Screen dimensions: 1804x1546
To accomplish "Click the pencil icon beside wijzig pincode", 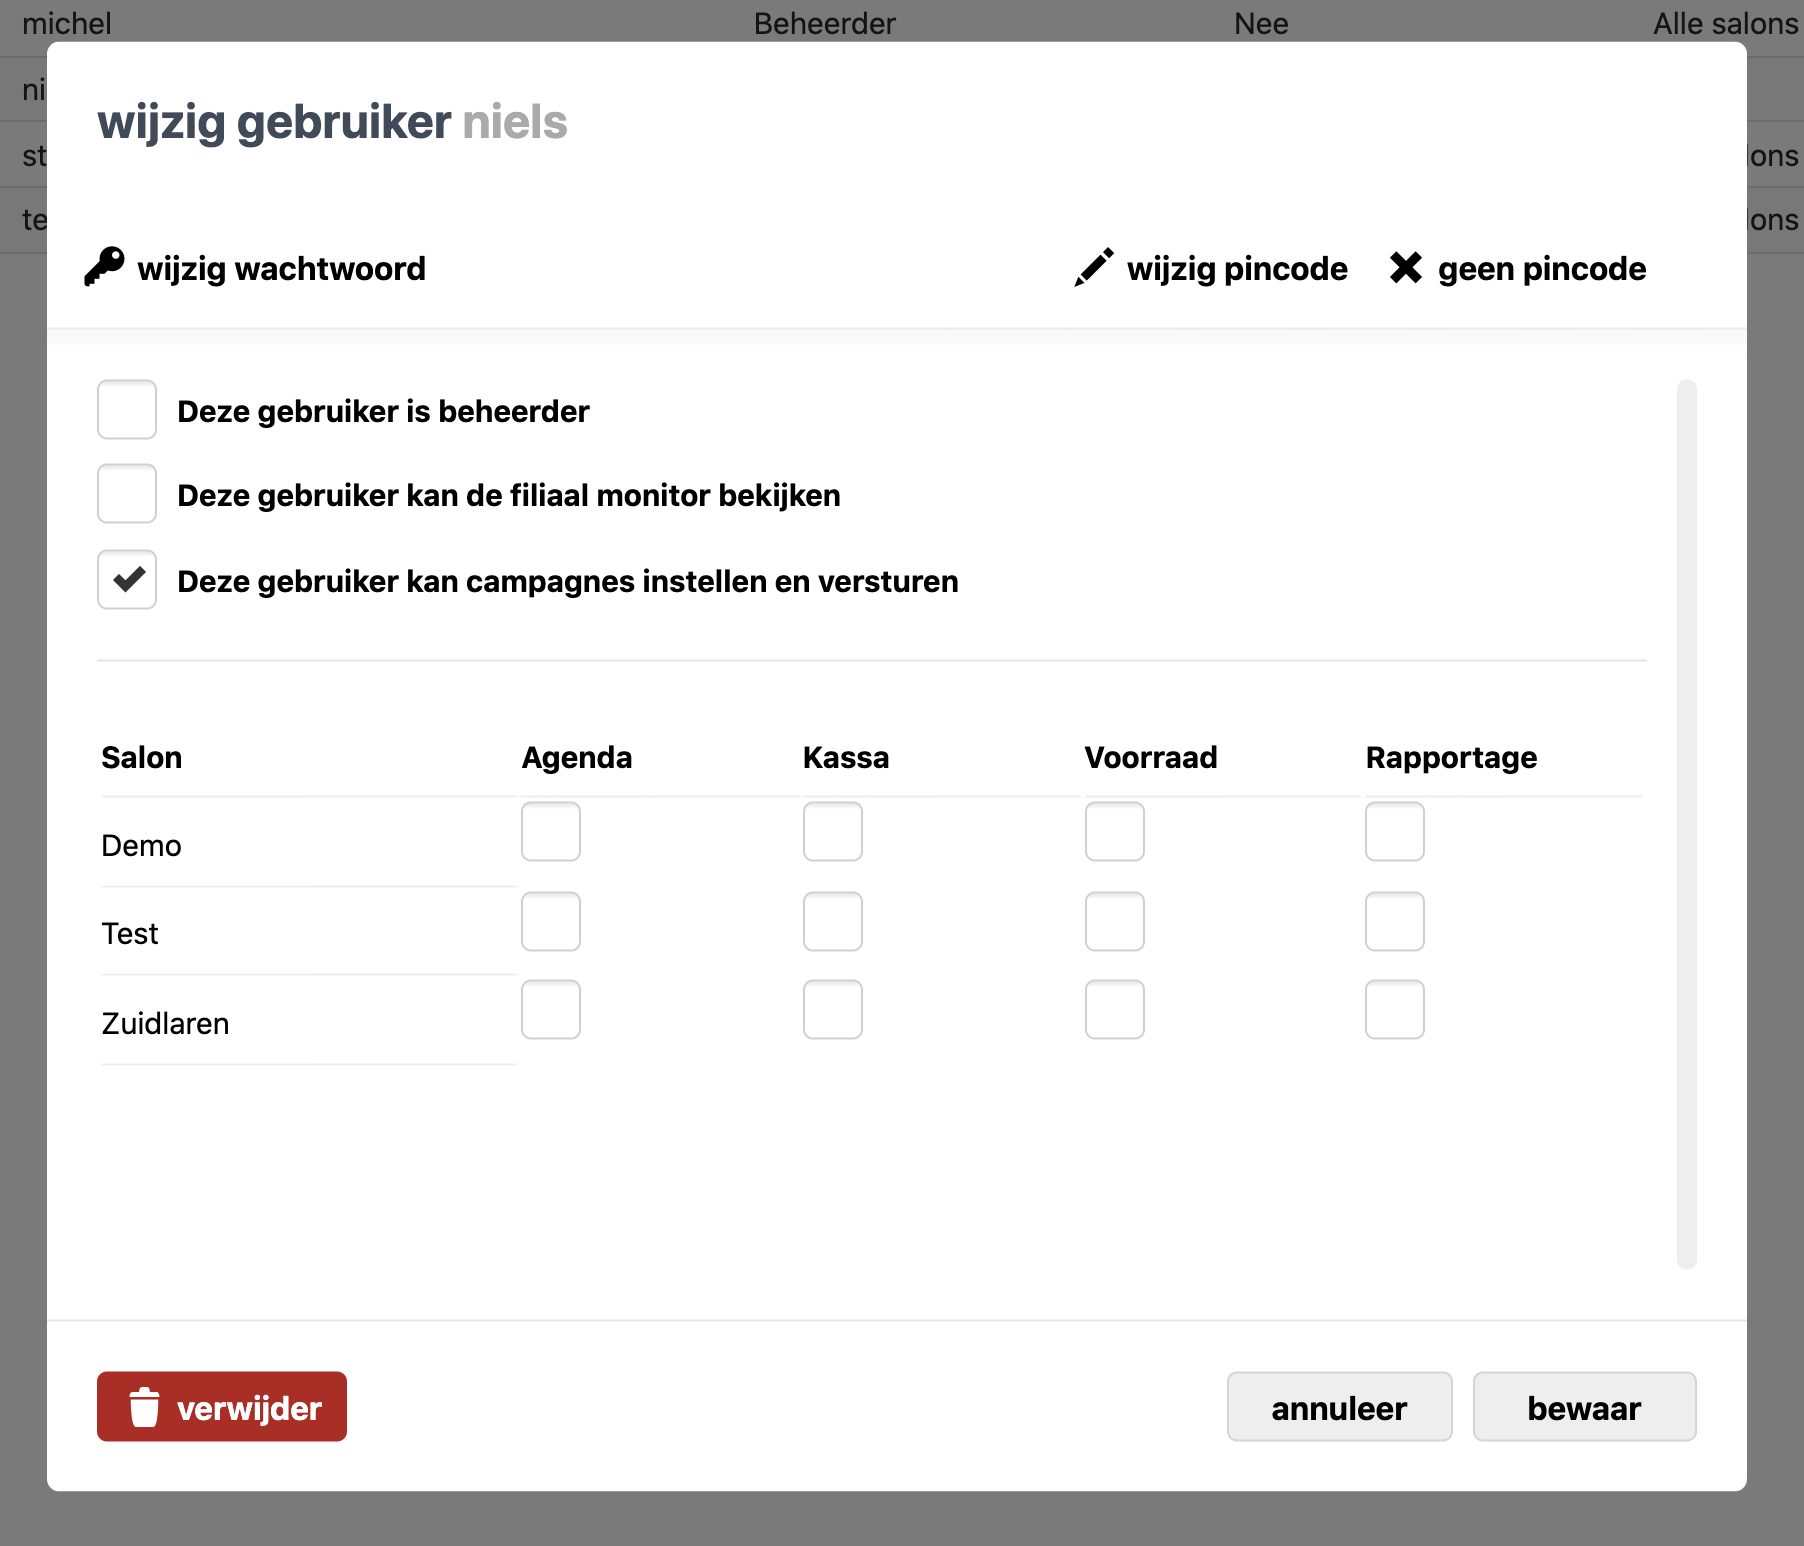I will tap(1093, 268).
